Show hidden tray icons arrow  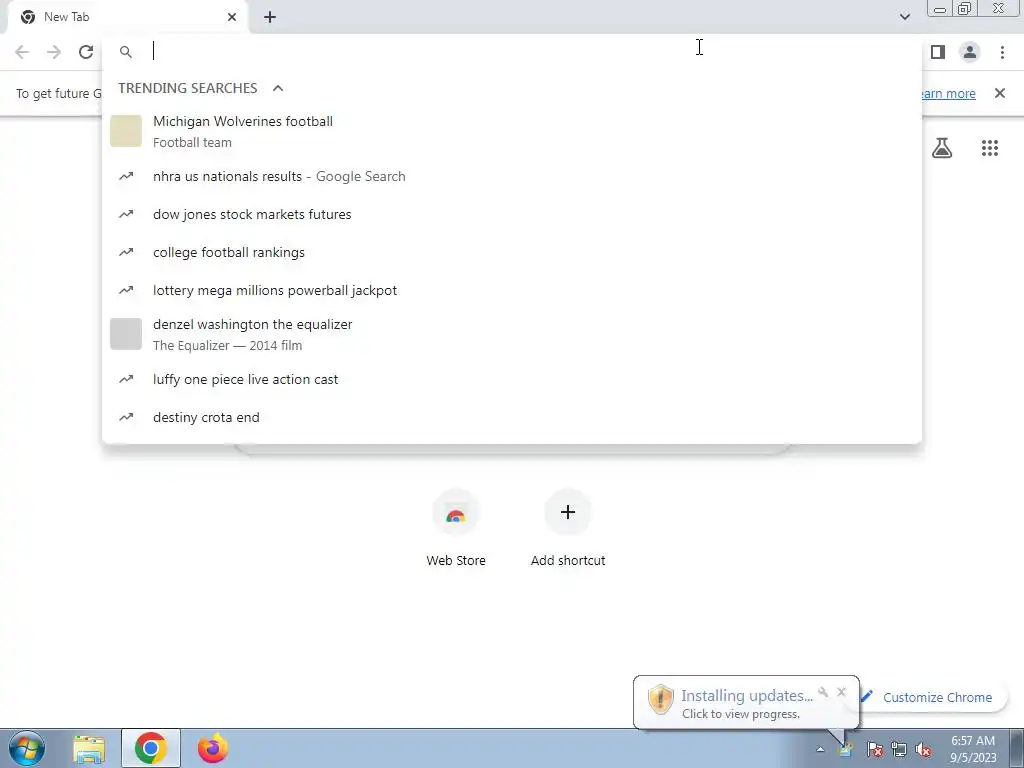coord(820,750)
